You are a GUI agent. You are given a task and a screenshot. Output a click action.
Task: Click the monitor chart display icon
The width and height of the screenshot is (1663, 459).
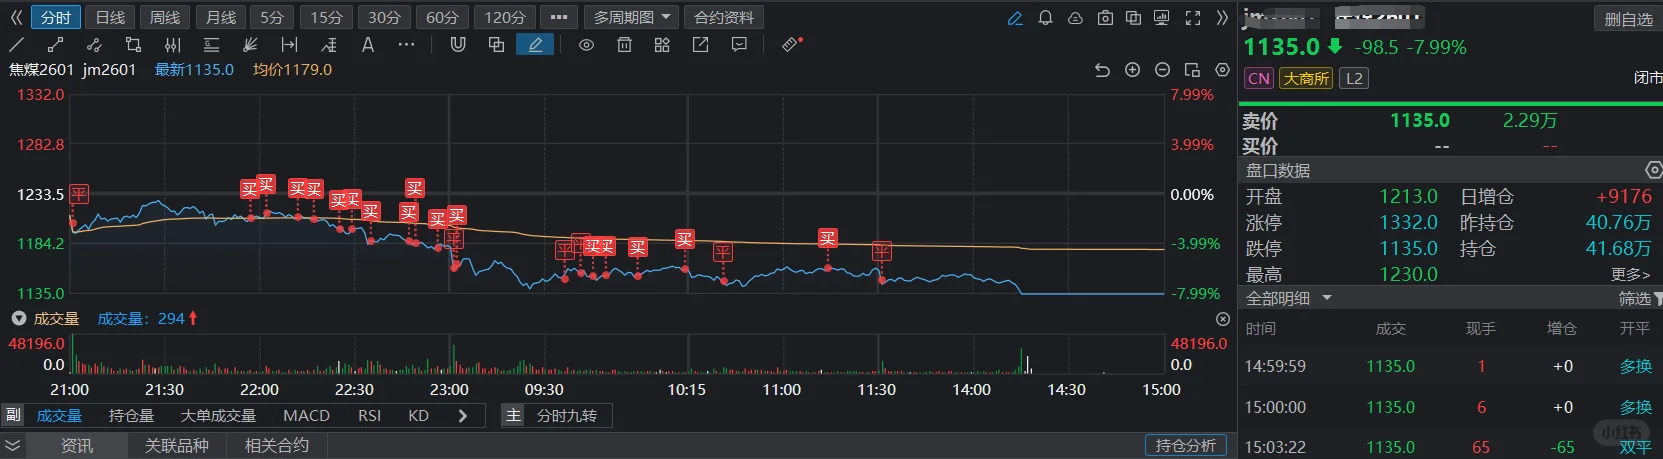click(1161, 18)
